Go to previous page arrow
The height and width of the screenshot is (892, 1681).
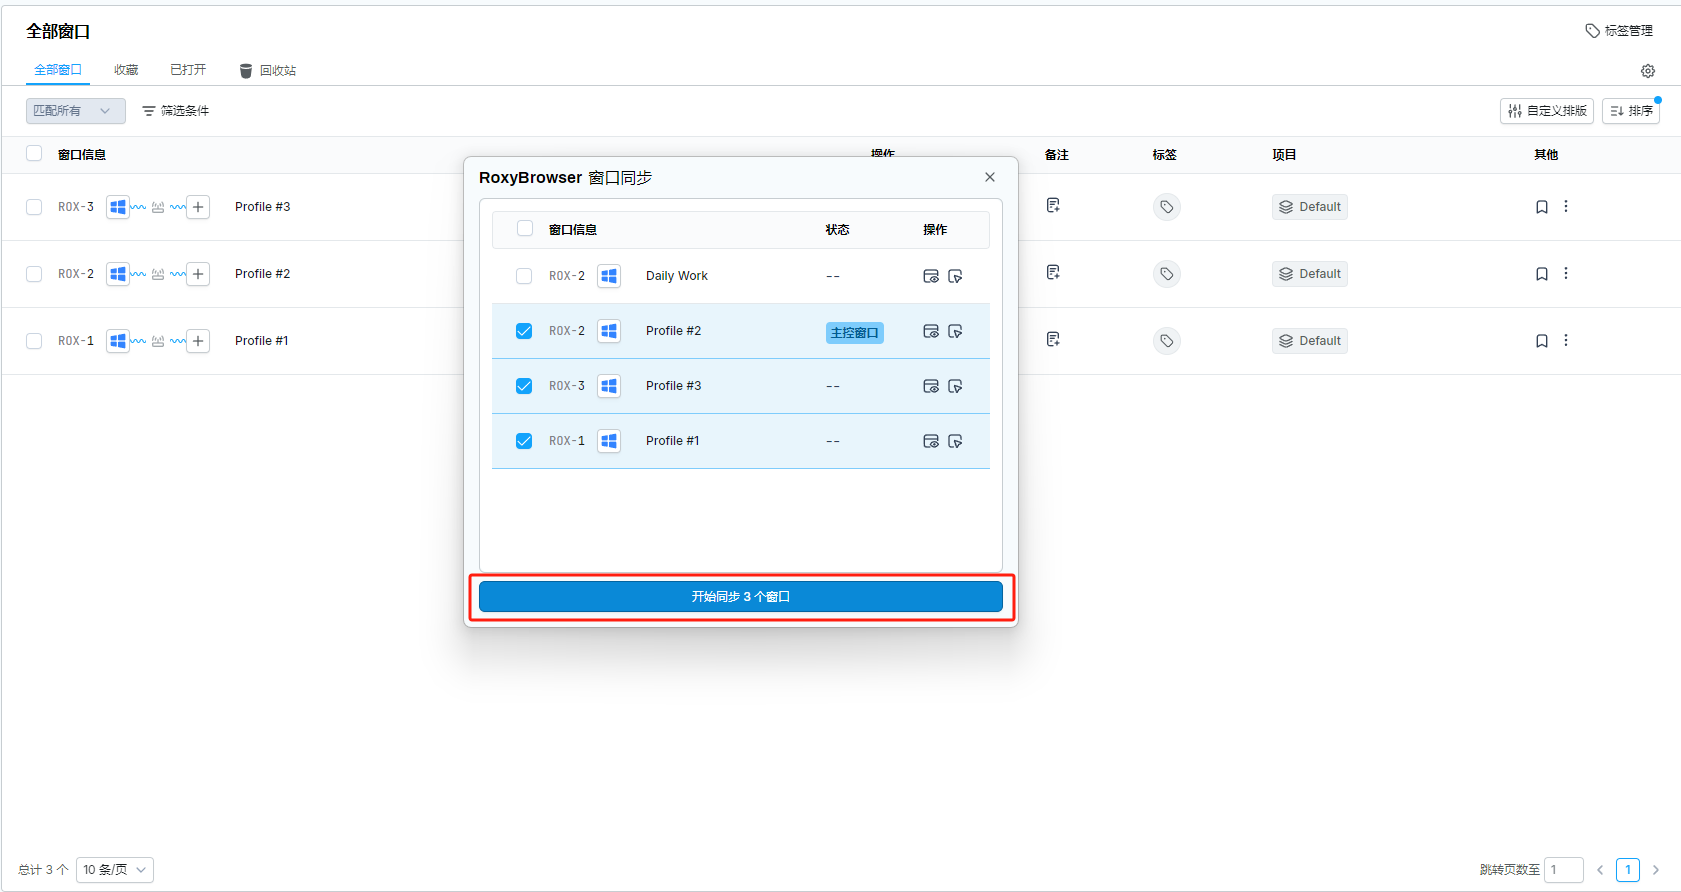[1600, 870]
